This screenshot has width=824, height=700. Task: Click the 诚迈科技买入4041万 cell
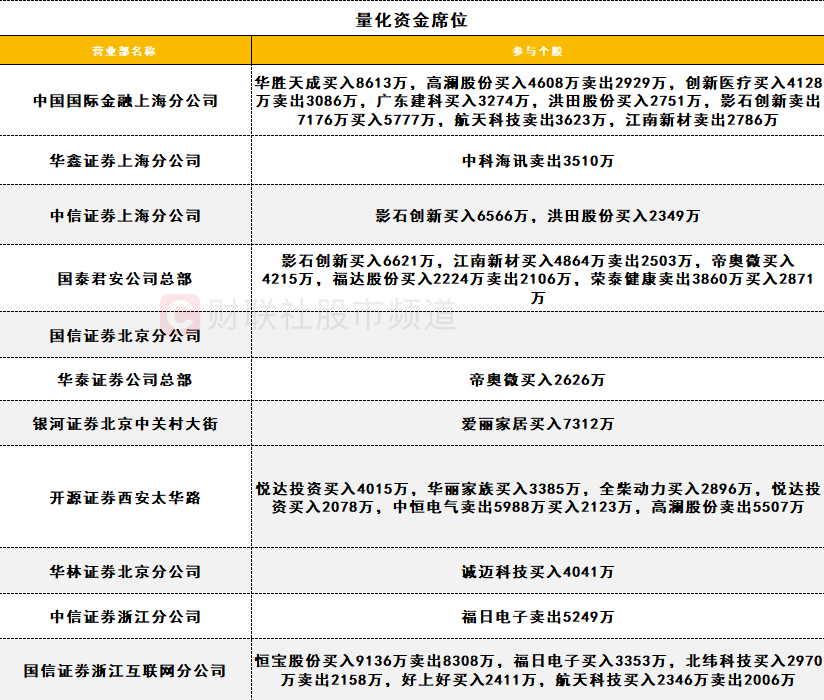tap(538, 571)
